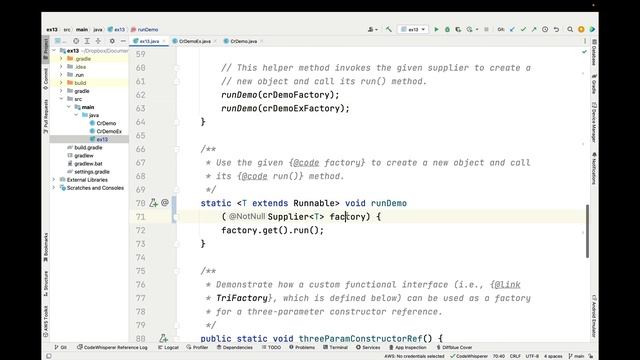
Task: Expand the build folder
Action: point(61,83)
